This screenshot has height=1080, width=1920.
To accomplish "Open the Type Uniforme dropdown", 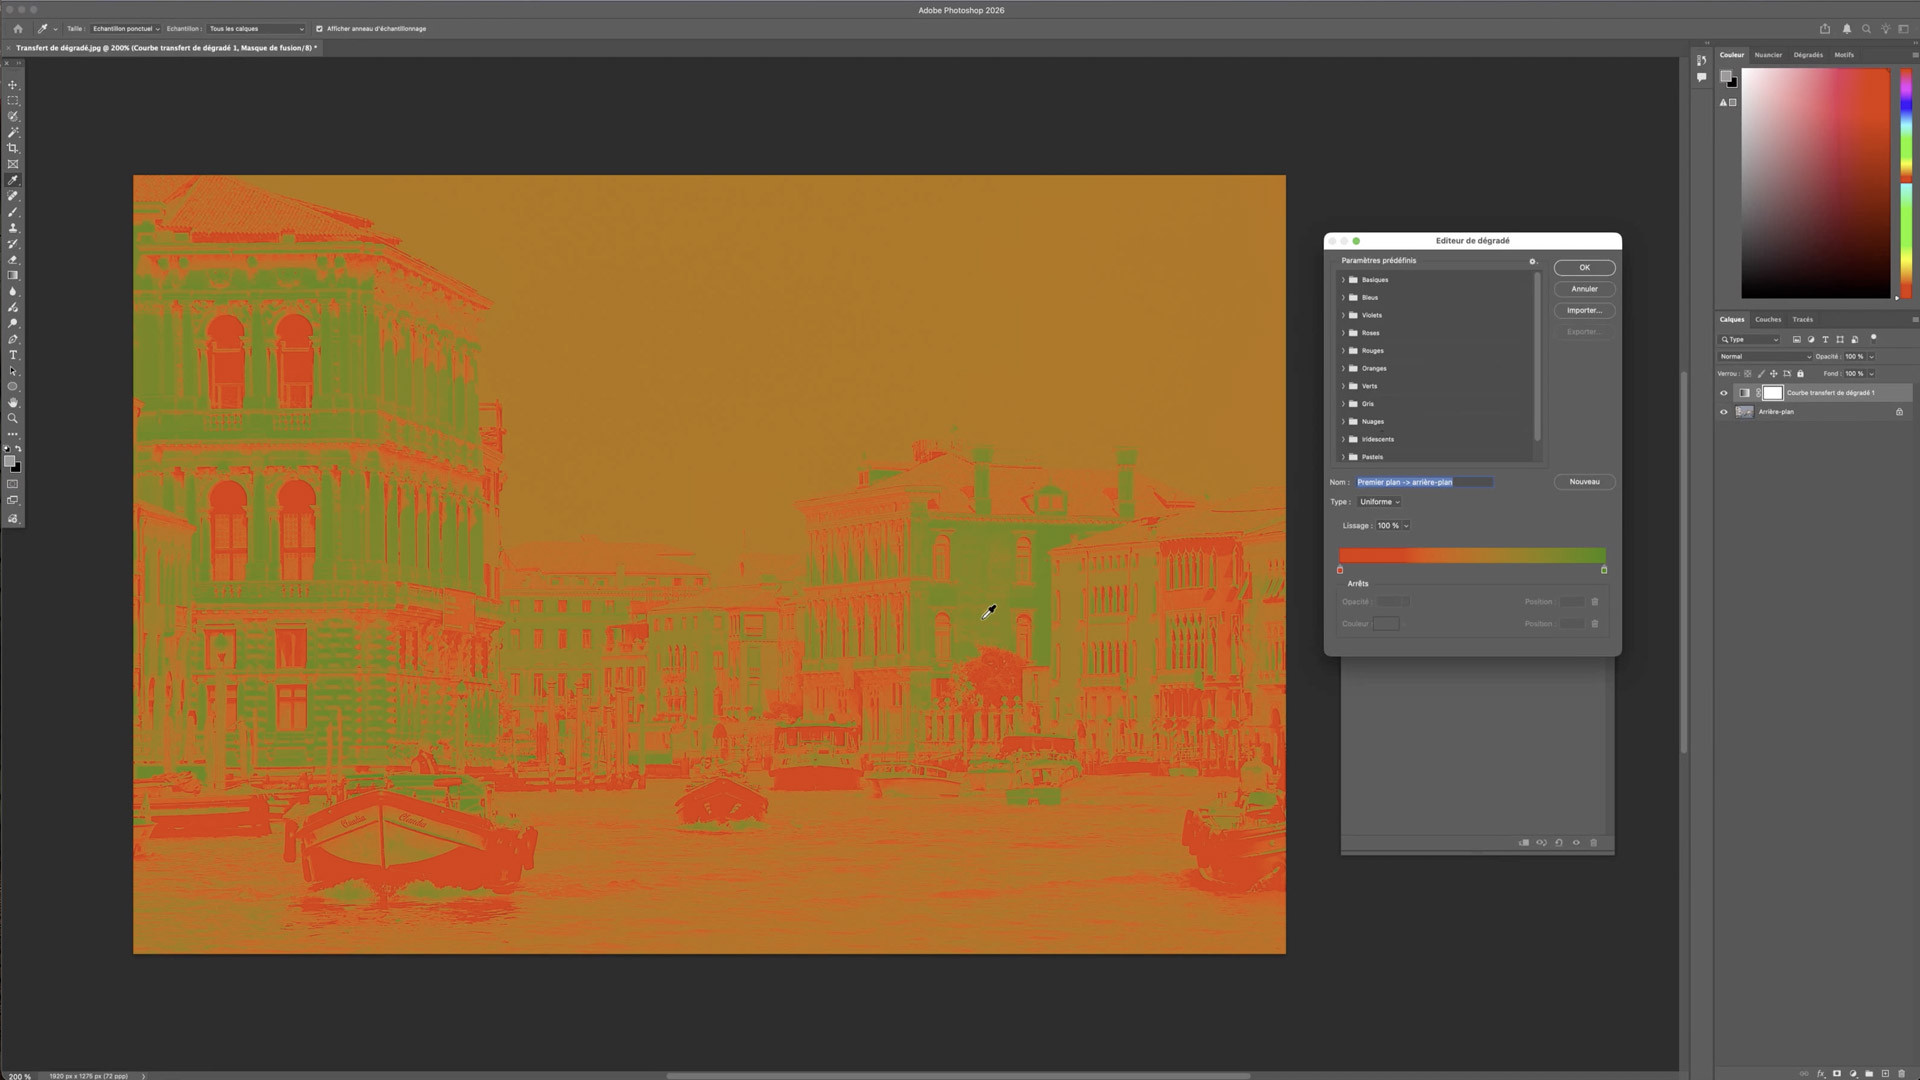I will 1379,502.
